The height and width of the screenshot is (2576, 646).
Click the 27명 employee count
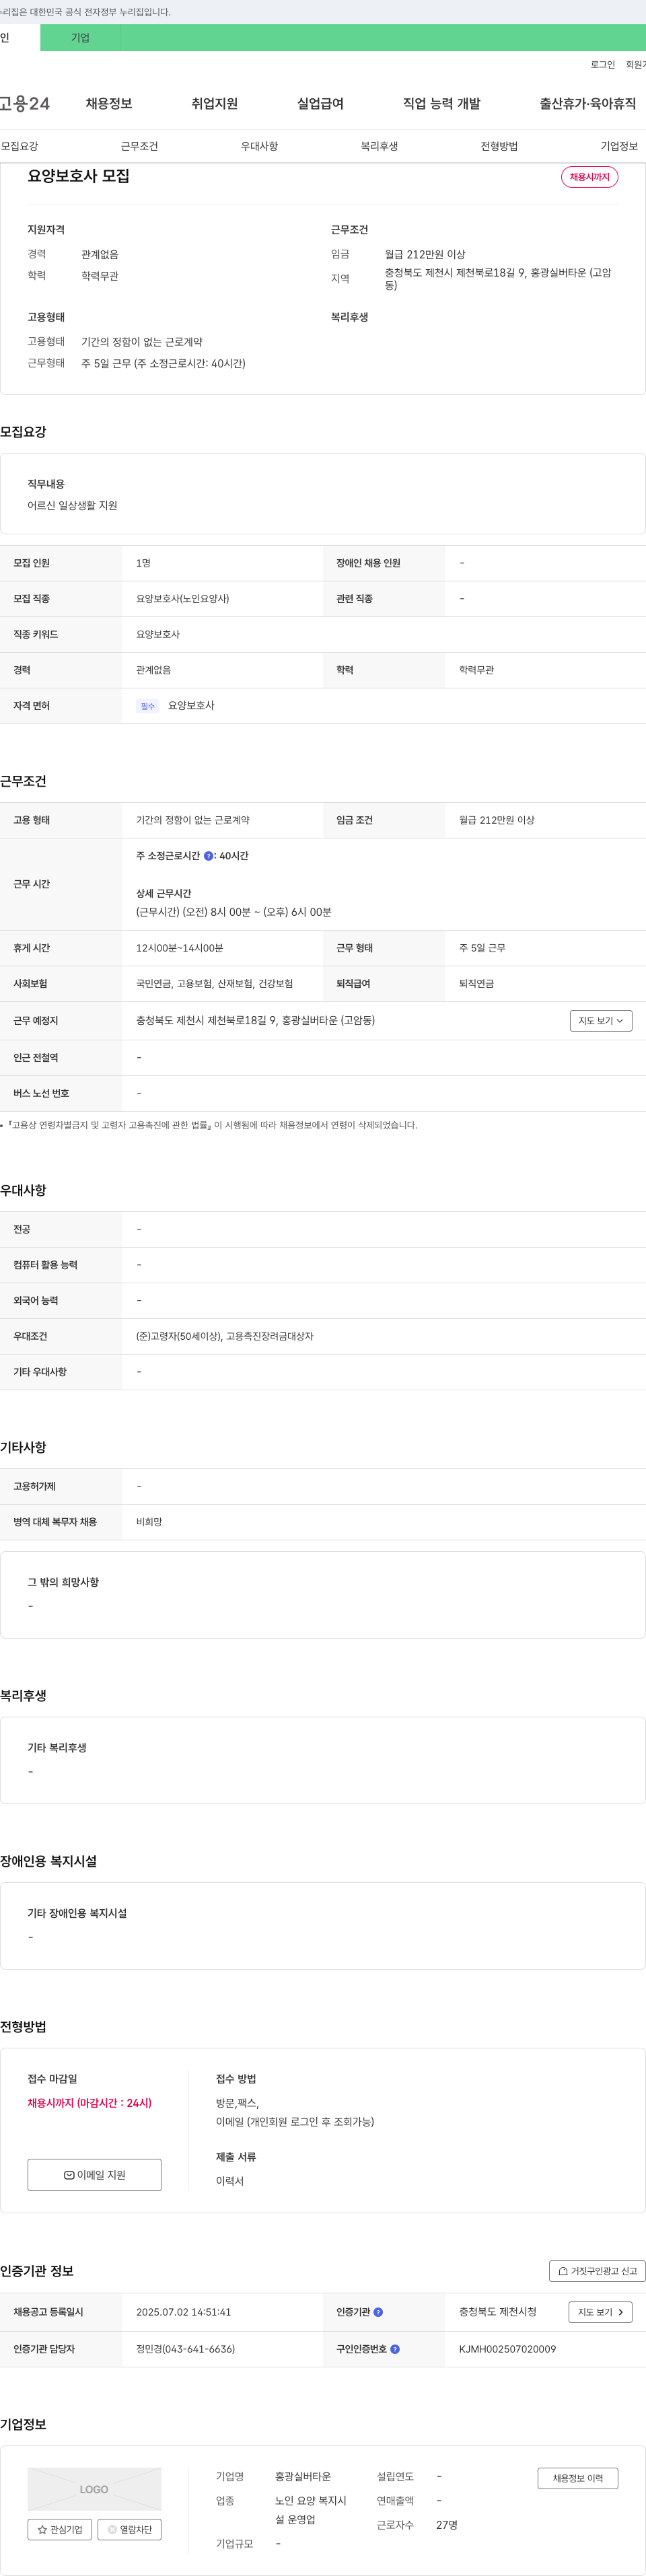point(447,2525)
